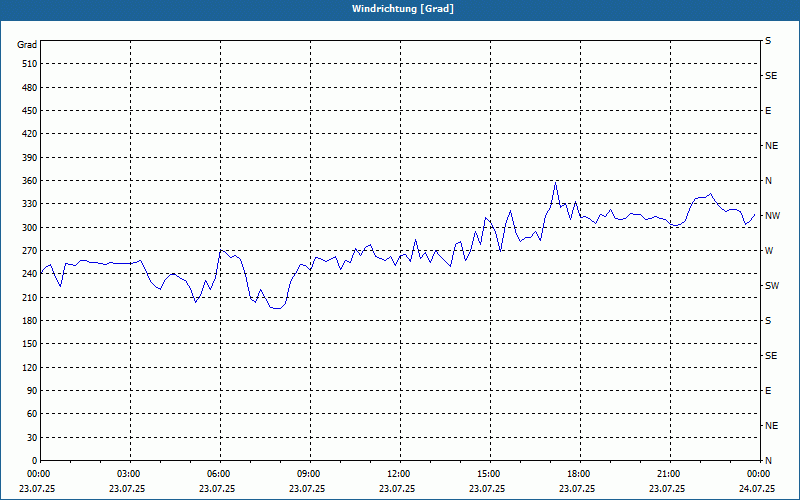Click the chart title Windrichtung [Grad]

pos(403,9)
